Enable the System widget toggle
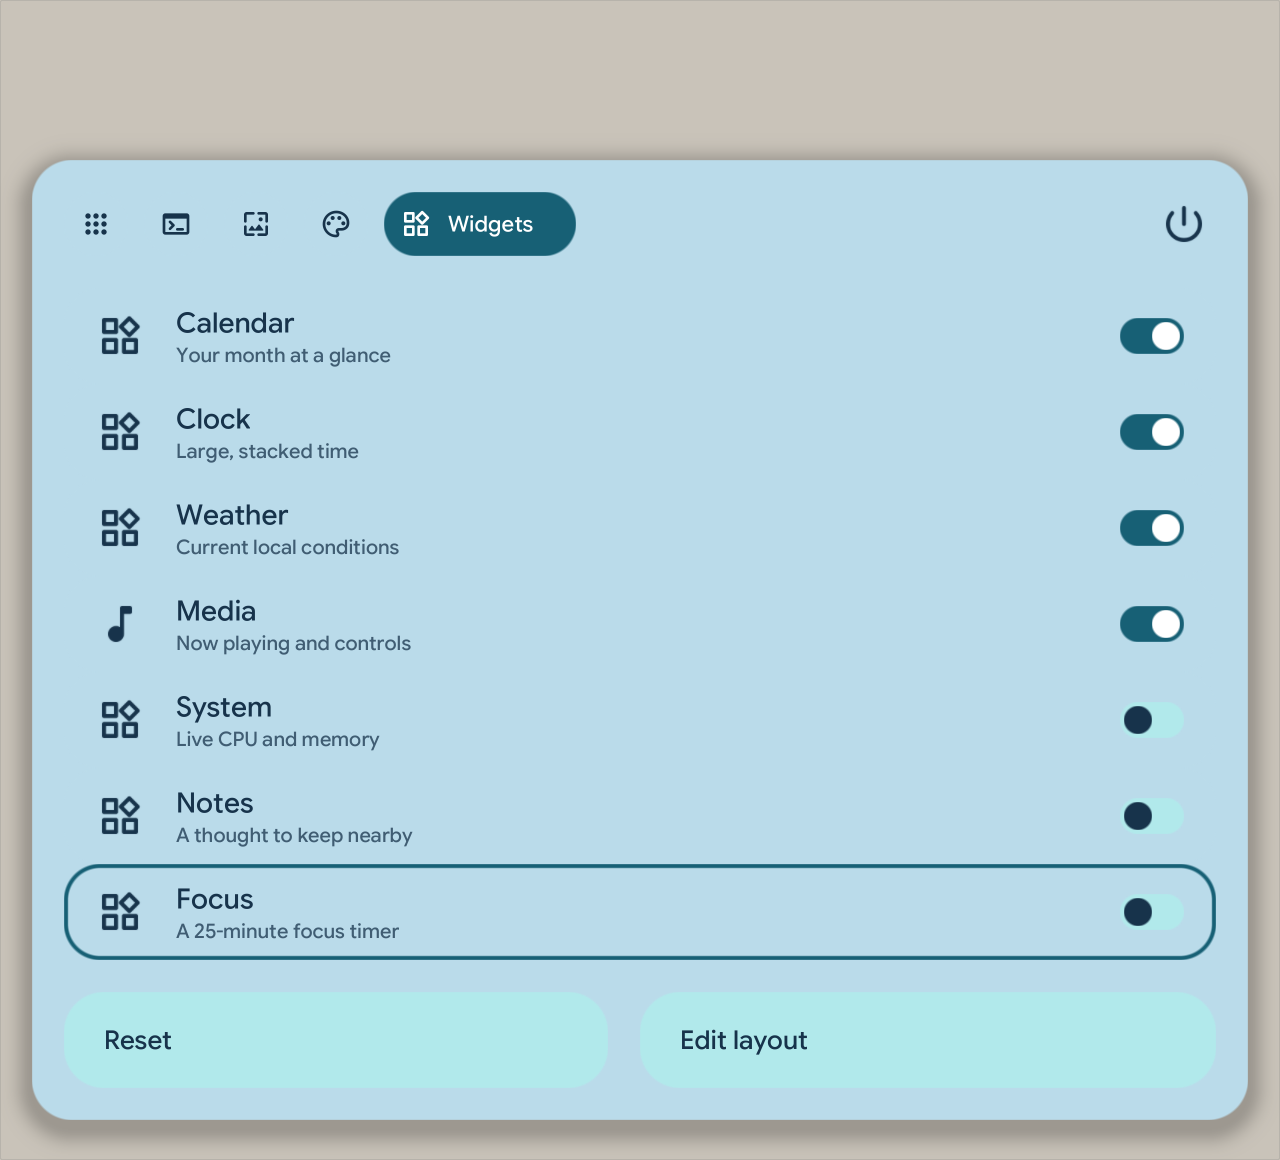Viewport: 1280px width, 1160px height. click(1152, 720)
